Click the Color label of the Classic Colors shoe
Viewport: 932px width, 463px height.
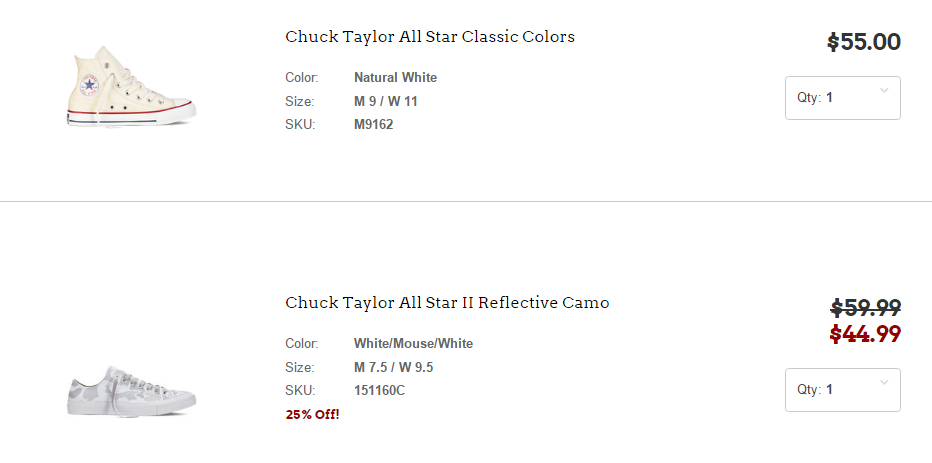[301, 78]
